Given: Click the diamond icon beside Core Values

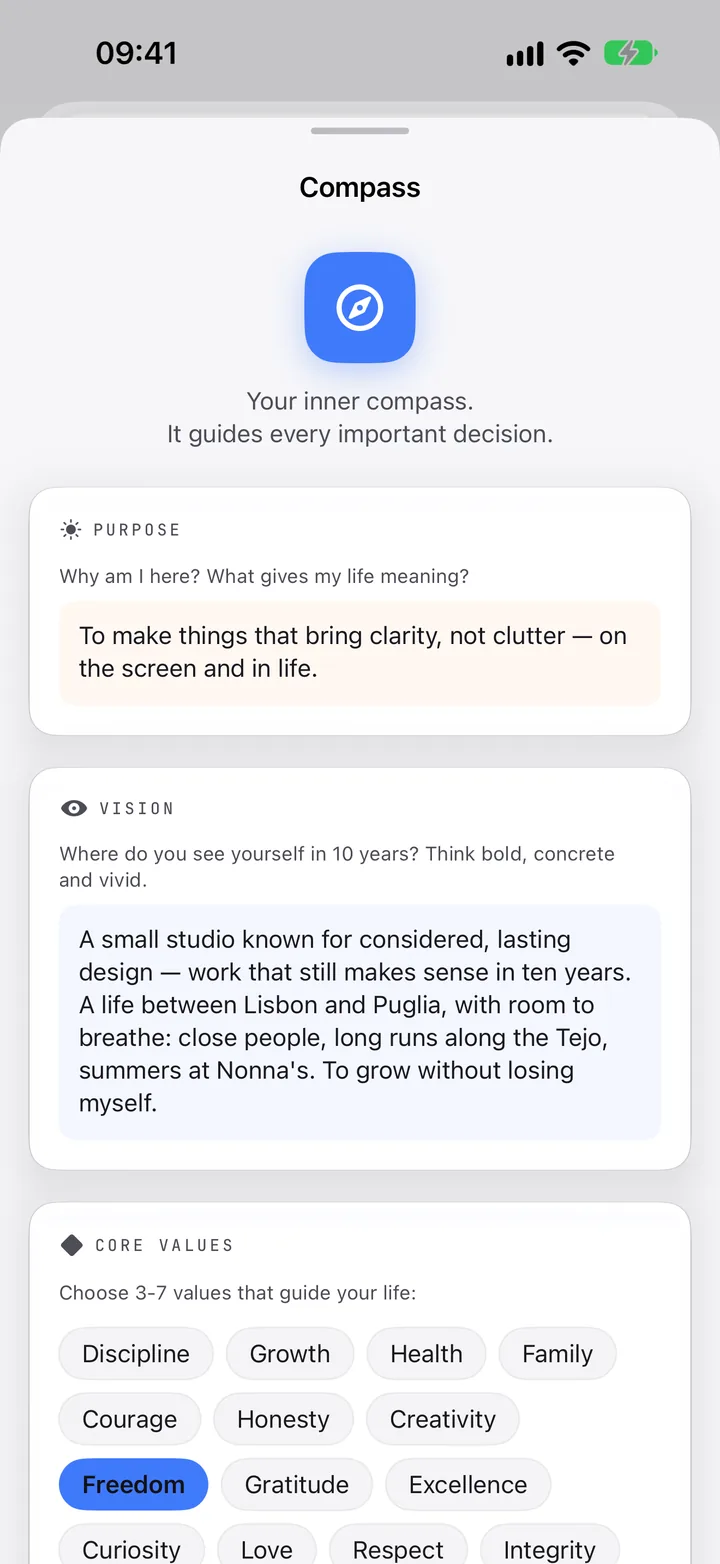Looking at the screenshot, I should [72, 1245].
